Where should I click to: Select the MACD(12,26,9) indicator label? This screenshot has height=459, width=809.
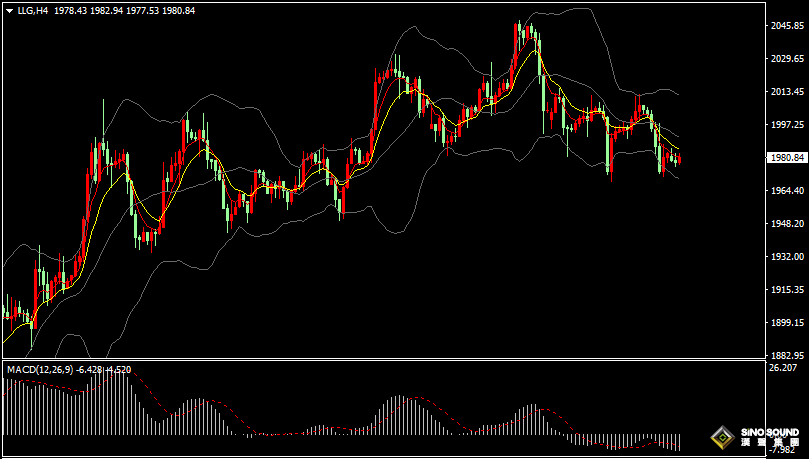tap(39, 370)
